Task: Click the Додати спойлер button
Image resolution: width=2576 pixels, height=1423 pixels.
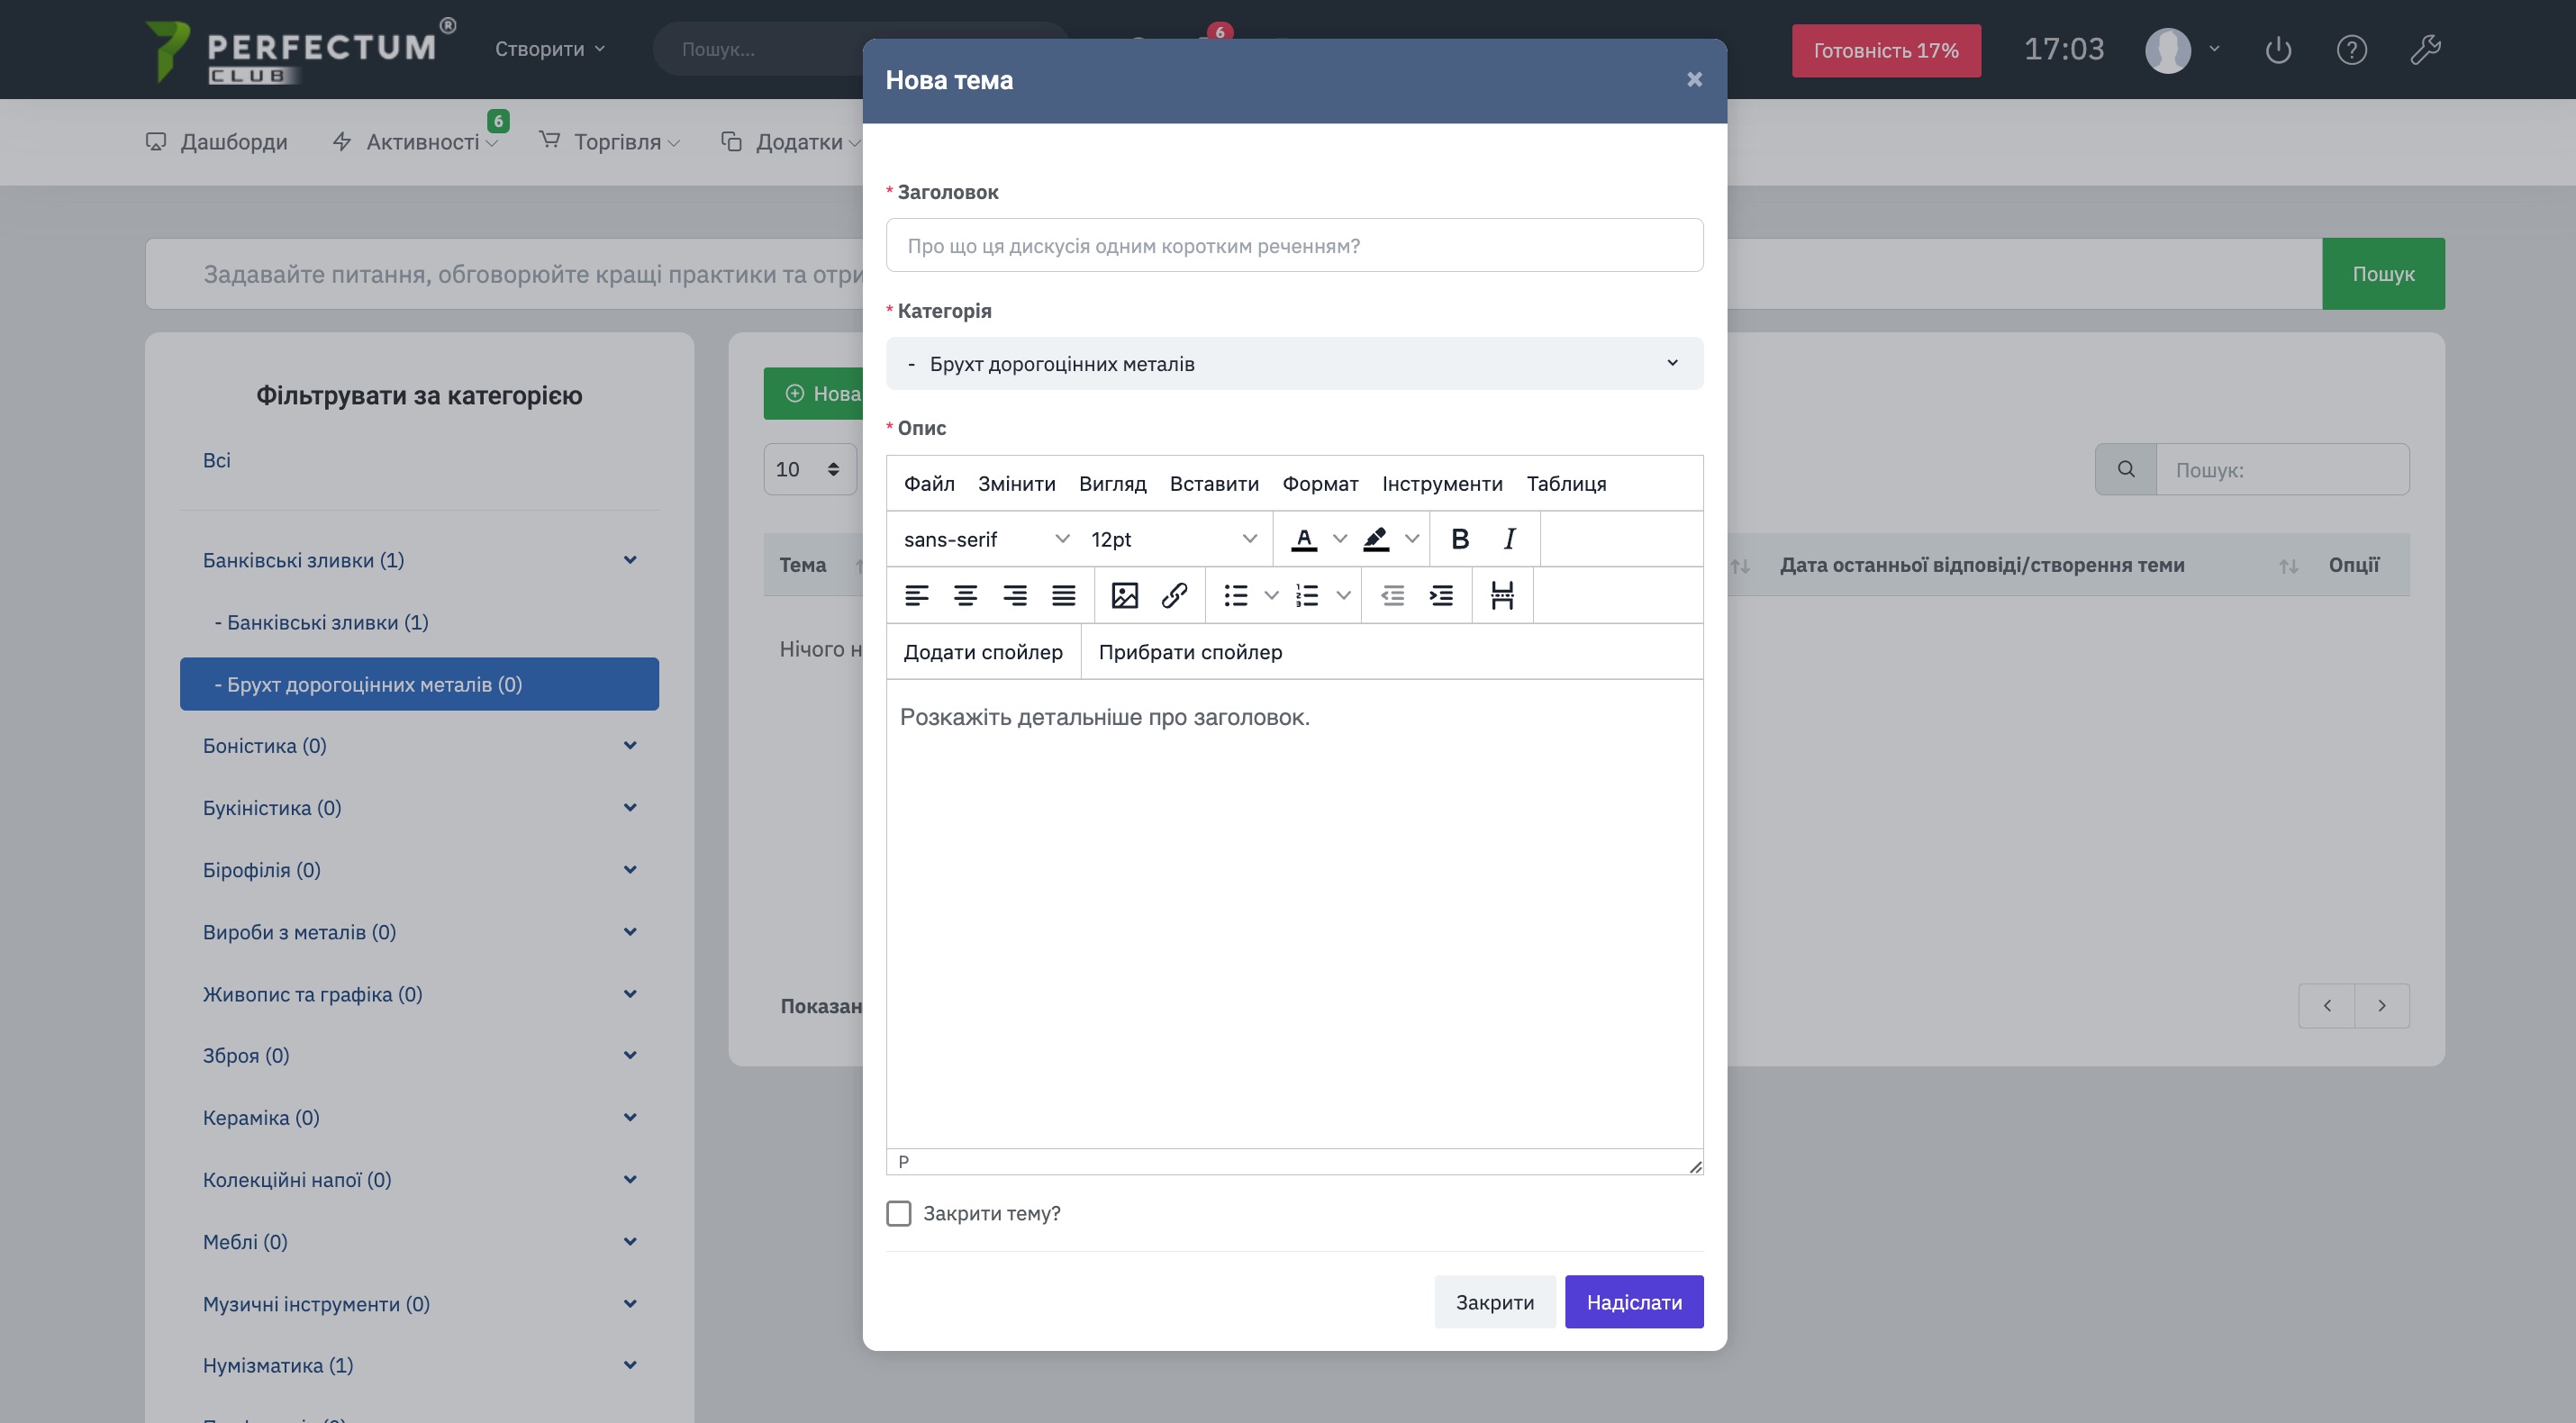Action: tap(982, 652)
